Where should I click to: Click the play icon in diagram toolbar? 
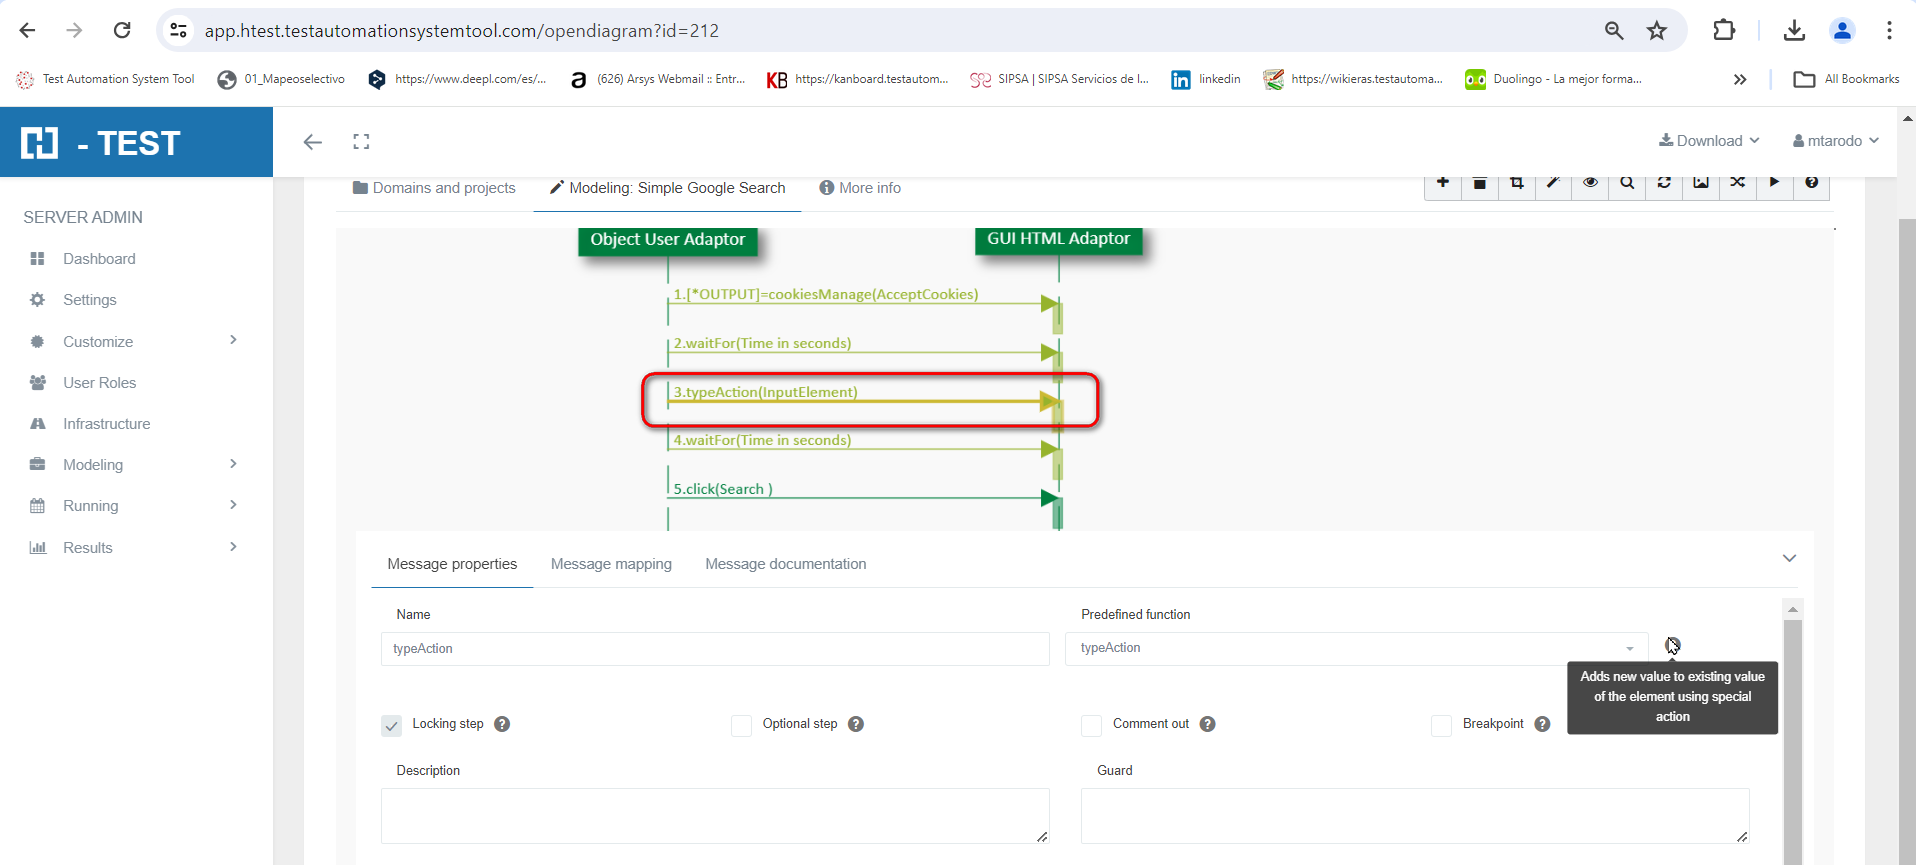coord(1774,183)
